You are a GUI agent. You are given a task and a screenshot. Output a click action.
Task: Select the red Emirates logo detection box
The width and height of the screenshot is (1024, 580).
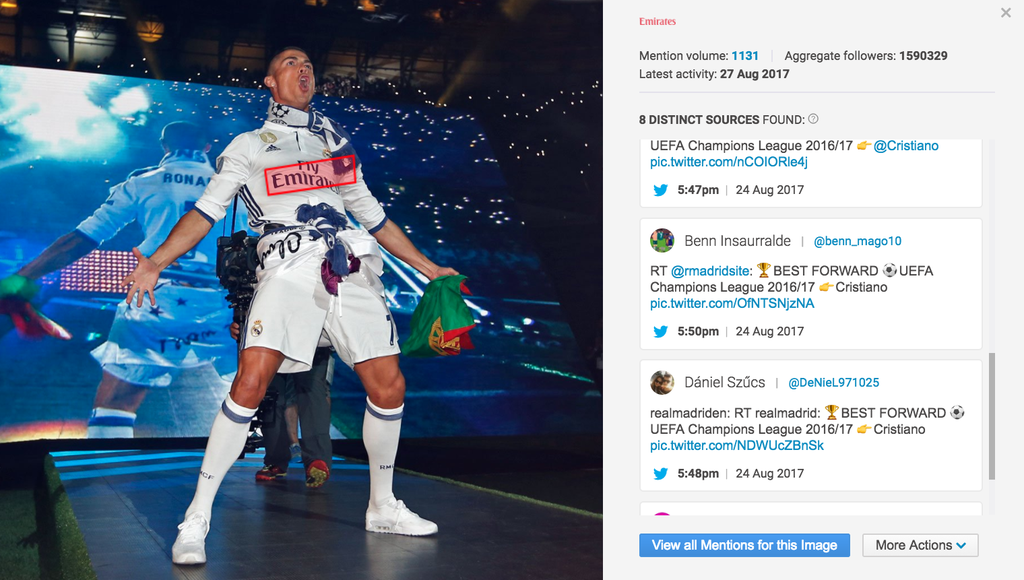(310, 175)
